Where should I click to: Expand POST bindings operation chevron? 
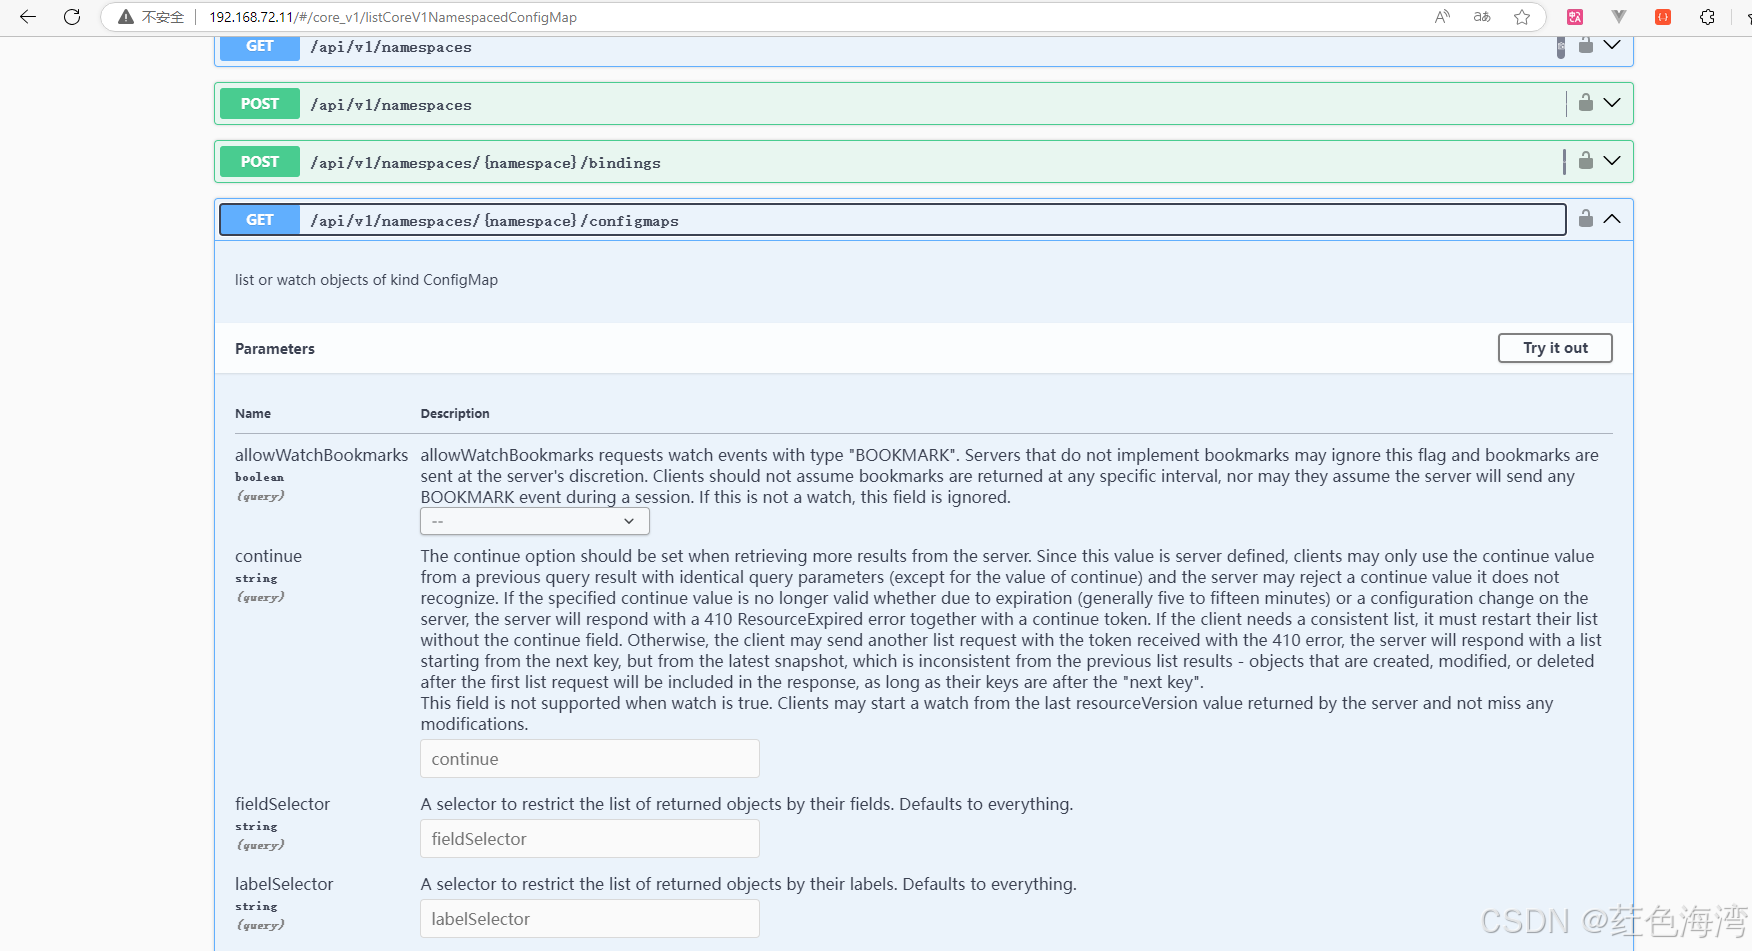pos(1612,161)
